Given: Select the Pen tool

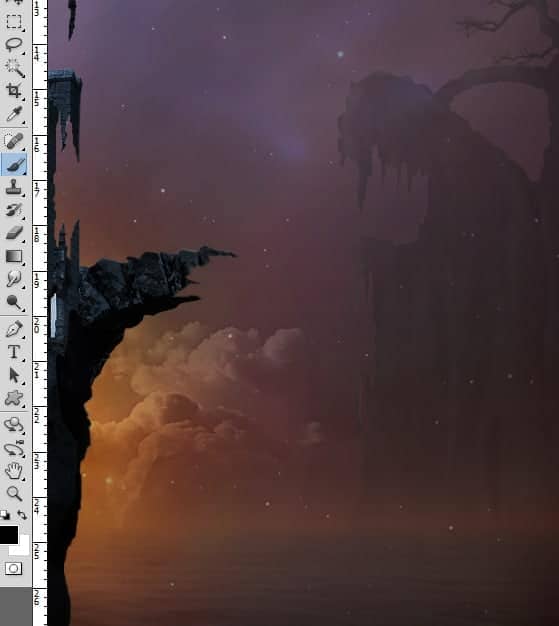Looking at the screenshot, I should [14, 329].
